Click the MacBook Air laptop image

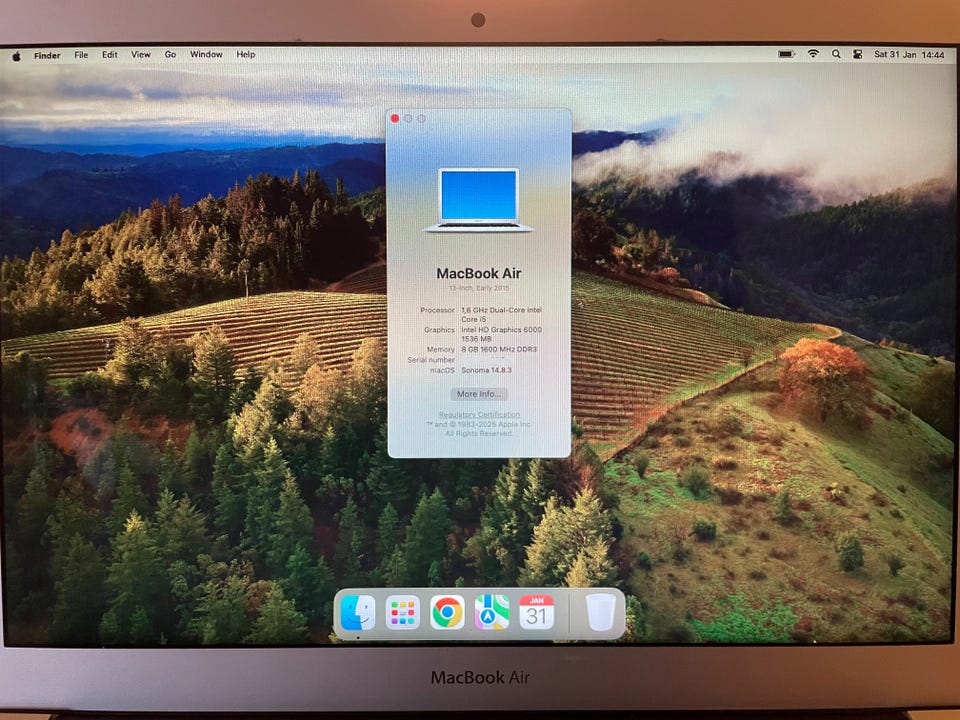click(479, 200)
